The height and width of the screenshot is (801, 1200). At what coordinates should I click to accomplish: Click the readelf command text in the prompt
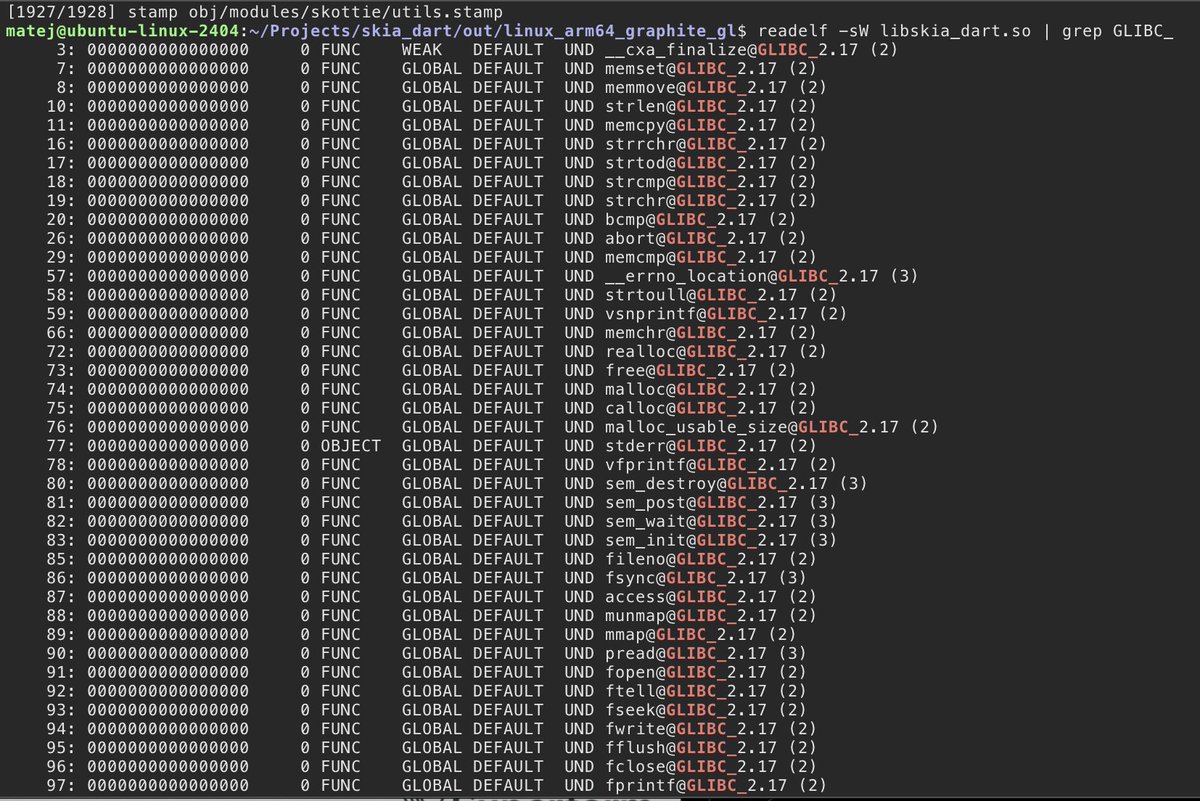coord(964,31)
